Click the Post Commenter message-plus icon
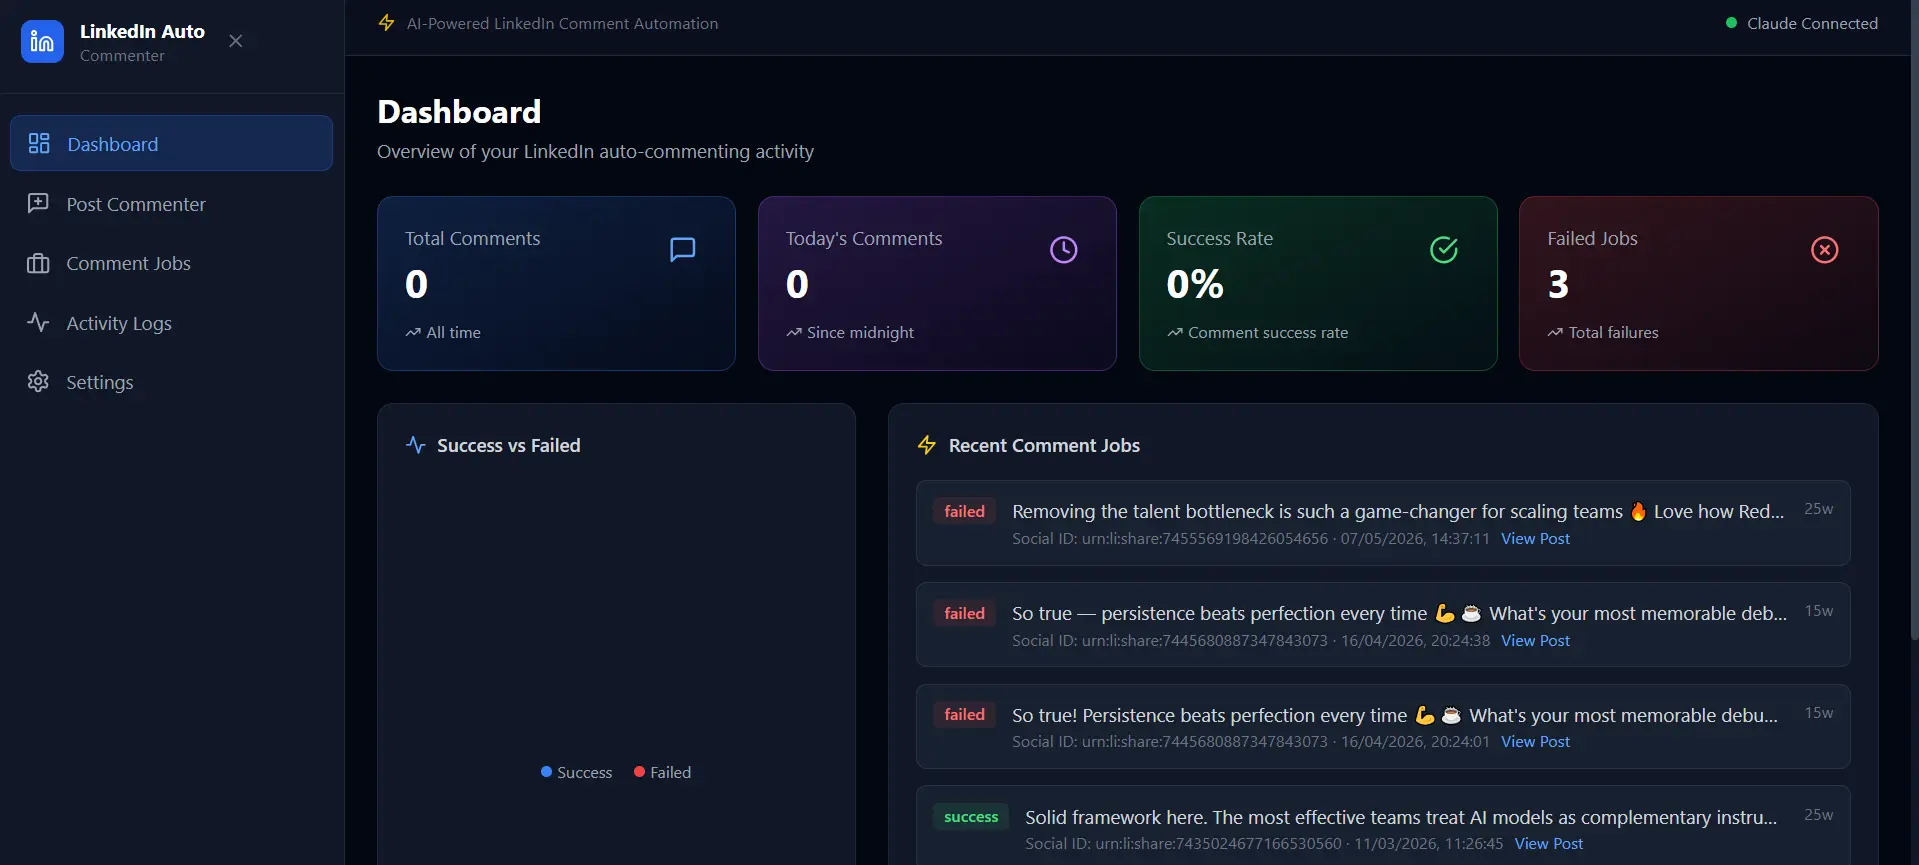Image resolution: width=1919 pixels, height=865 pixels. point(38,203)
